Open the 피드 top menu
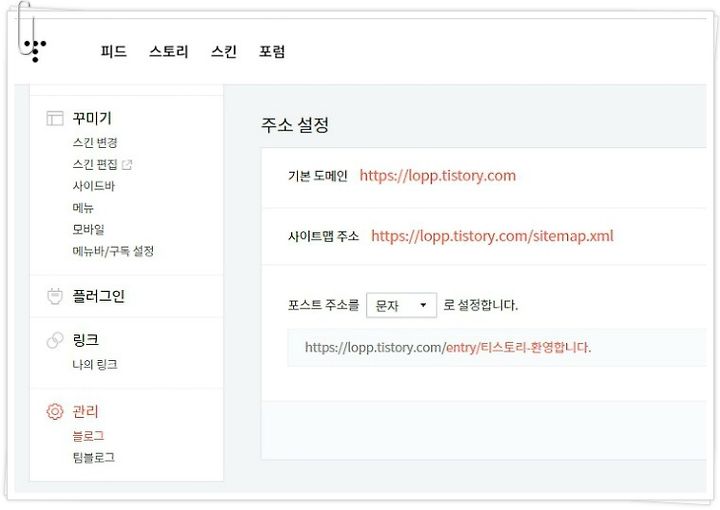This screenshot has height=510, width=720. (113, 51)
